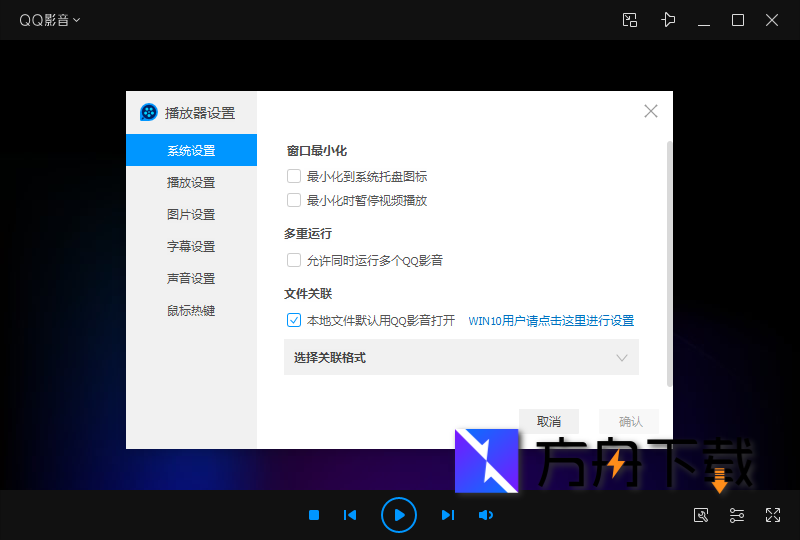Open the toolbox icon in bottom bar
This screenshot has height=540, width=800.
[x=701, y=515]
